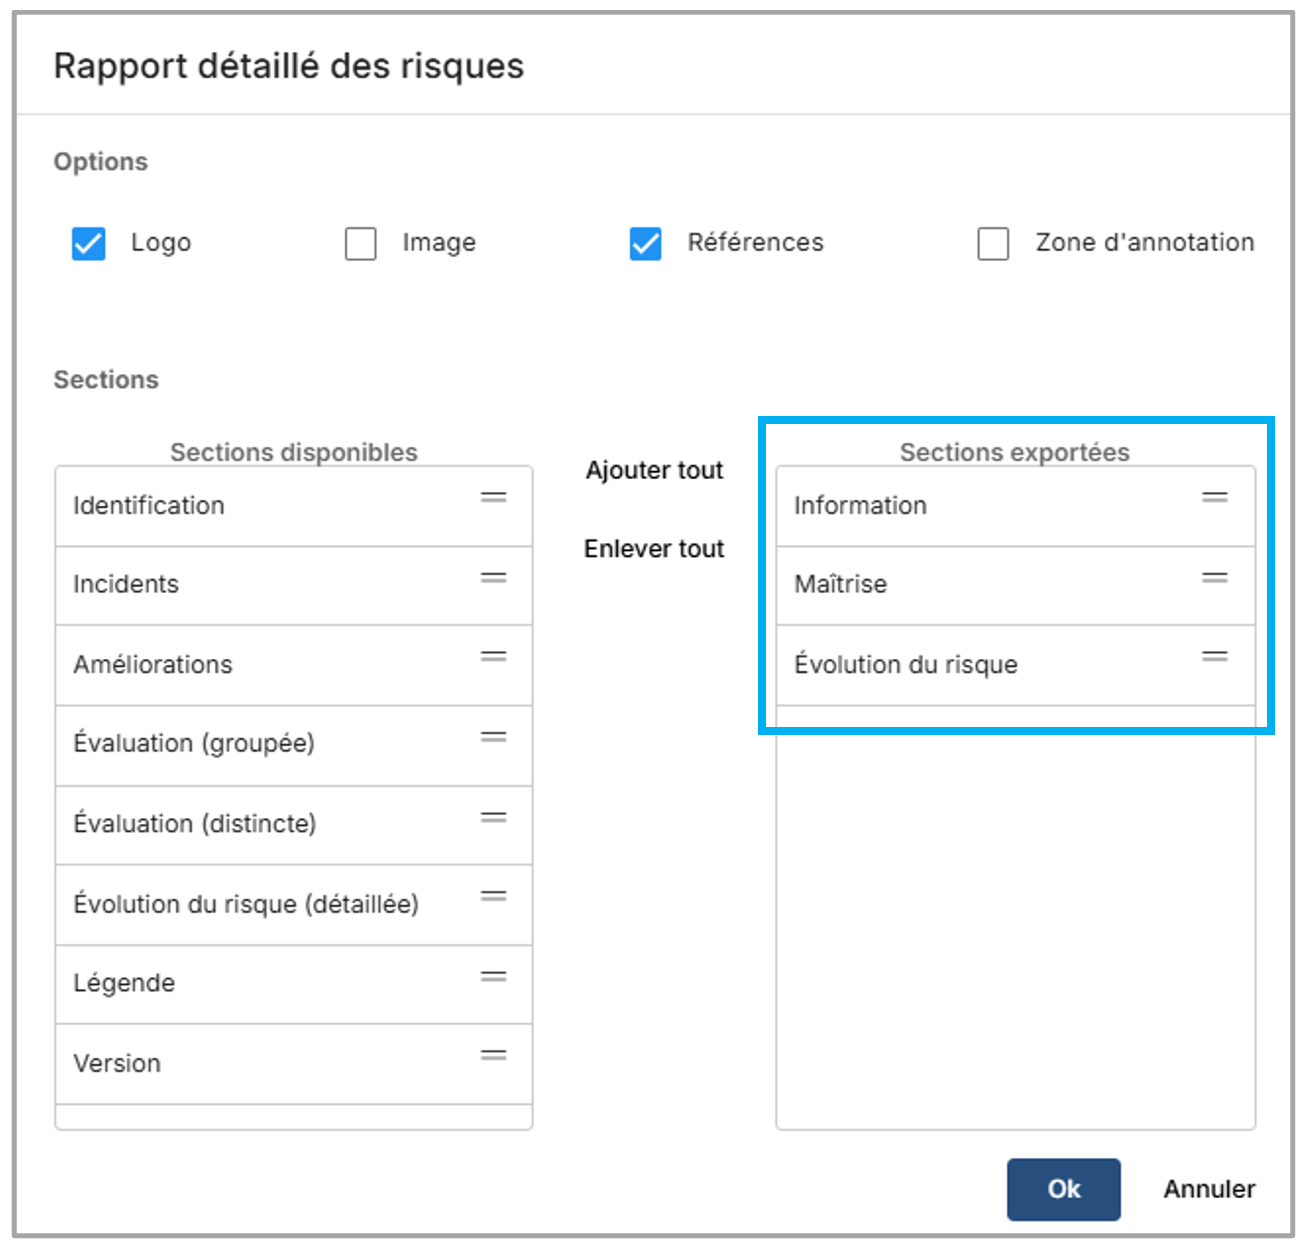The height and width of the screenshot is (1243, 1301).
Task: Click the drag handle on the Identification row
Action: (493, 497)
